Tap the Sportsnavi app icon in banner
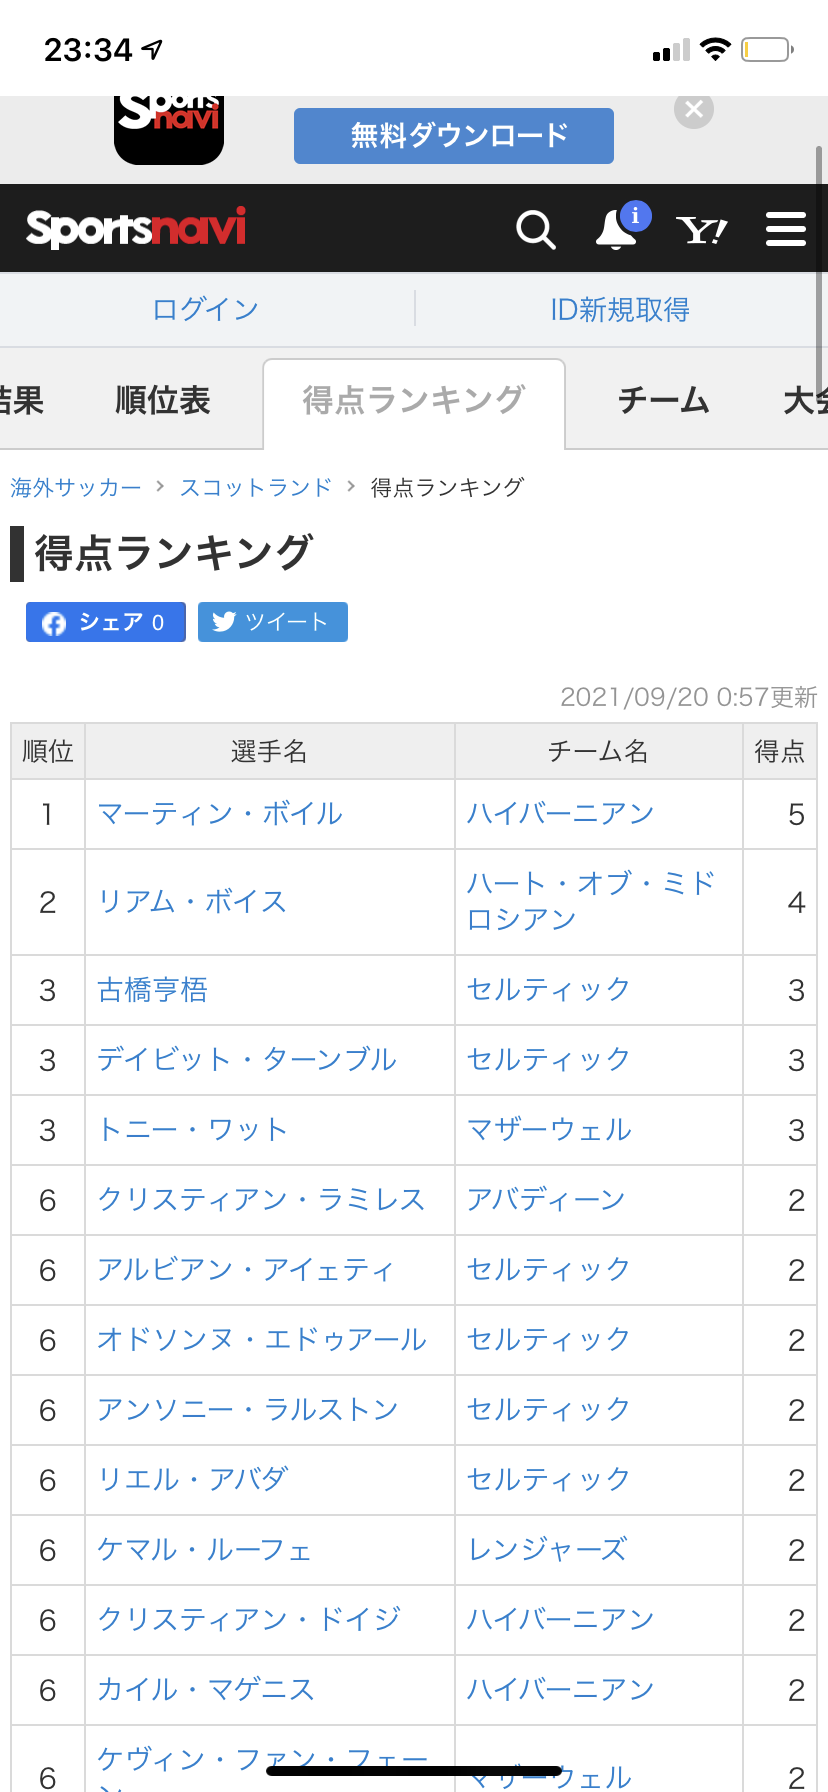Viewport: 828px width, 1792px height. (169, 130)
